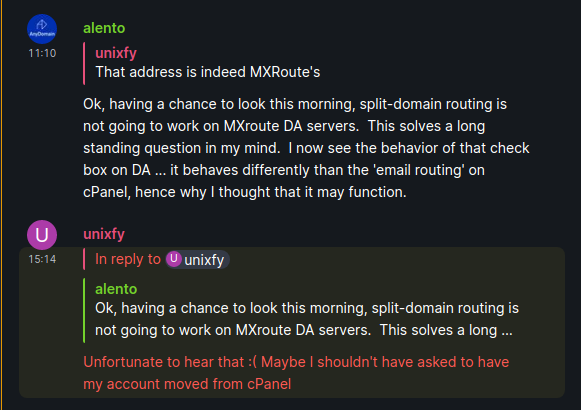The image size is (581, 410).
Task: Click the unixfy mention pill in reply
Action: pyautogui.click(x=197, y=260)
